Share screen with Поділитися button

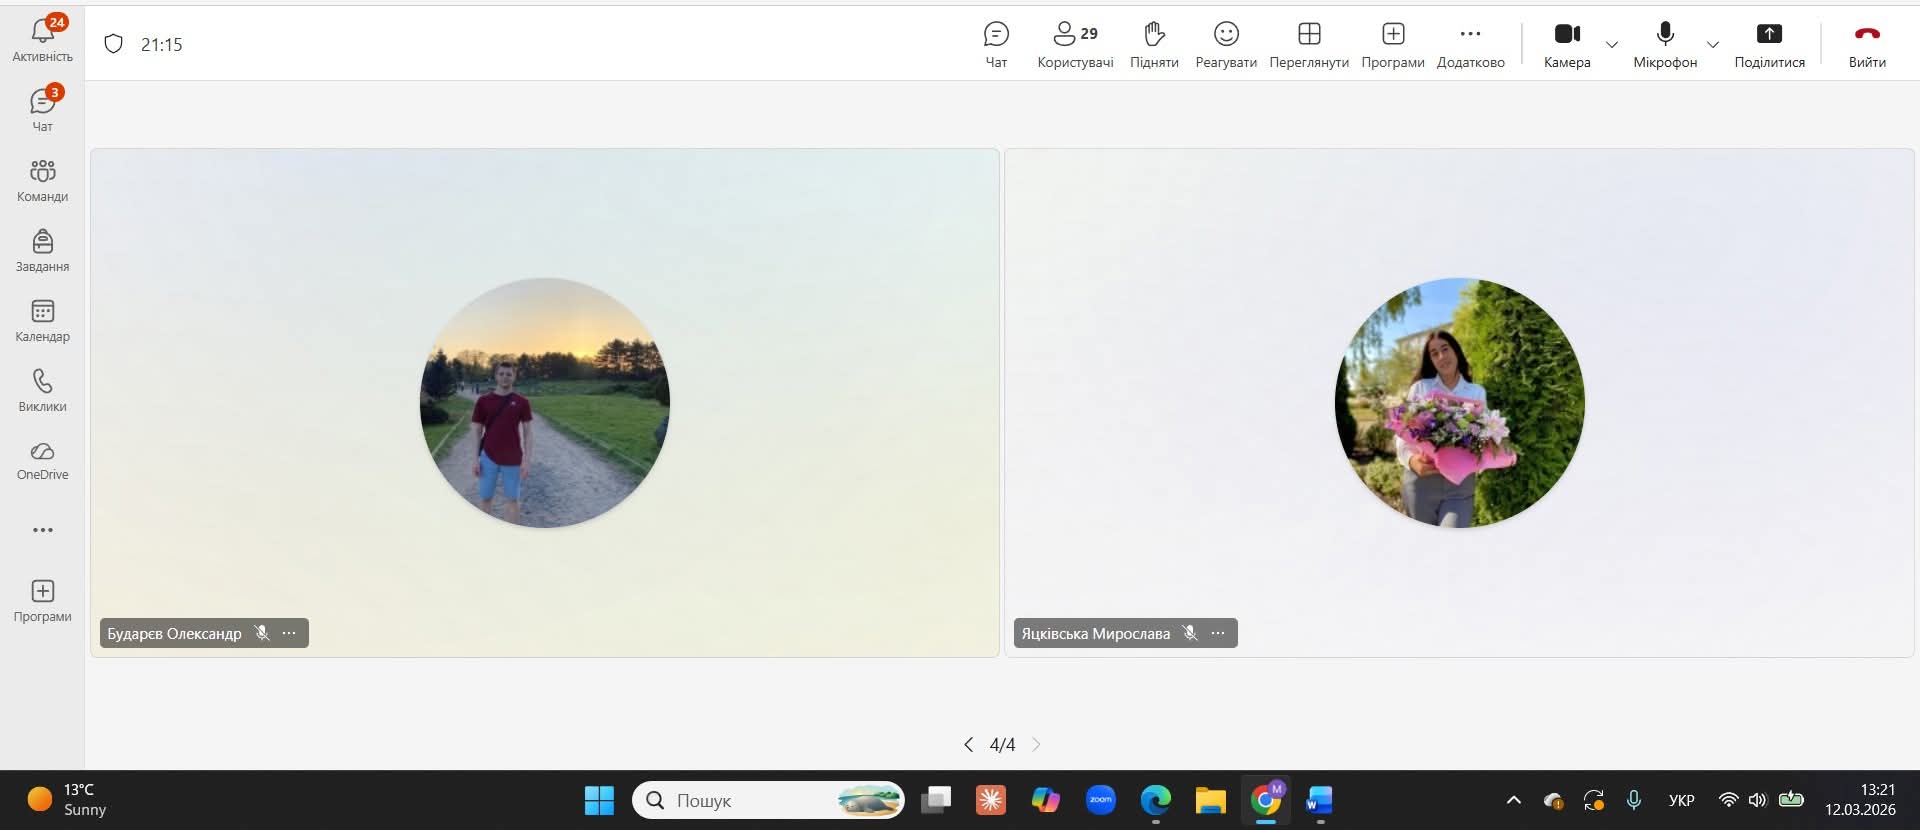coord(1769,44)
